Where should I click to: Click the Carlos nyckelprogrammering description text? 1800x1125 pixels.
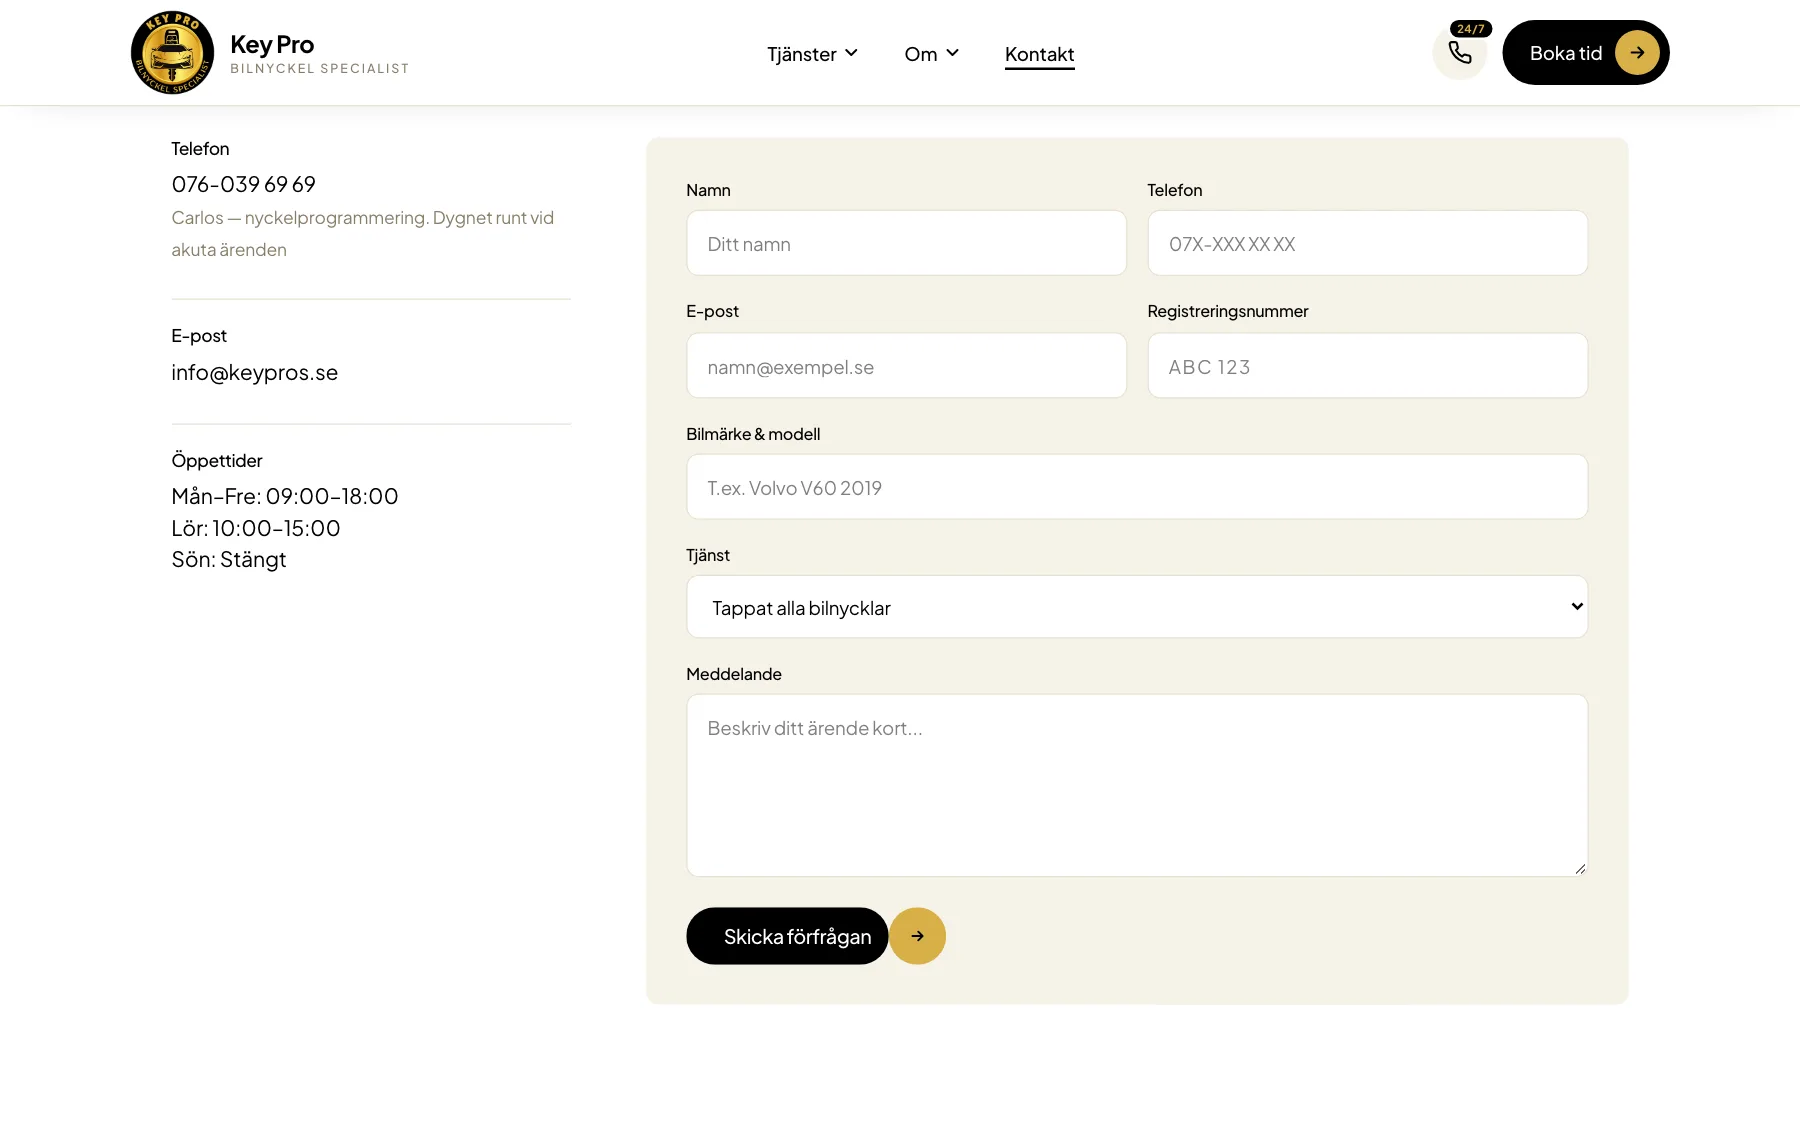pyautogui.click(x=362, y=233)
